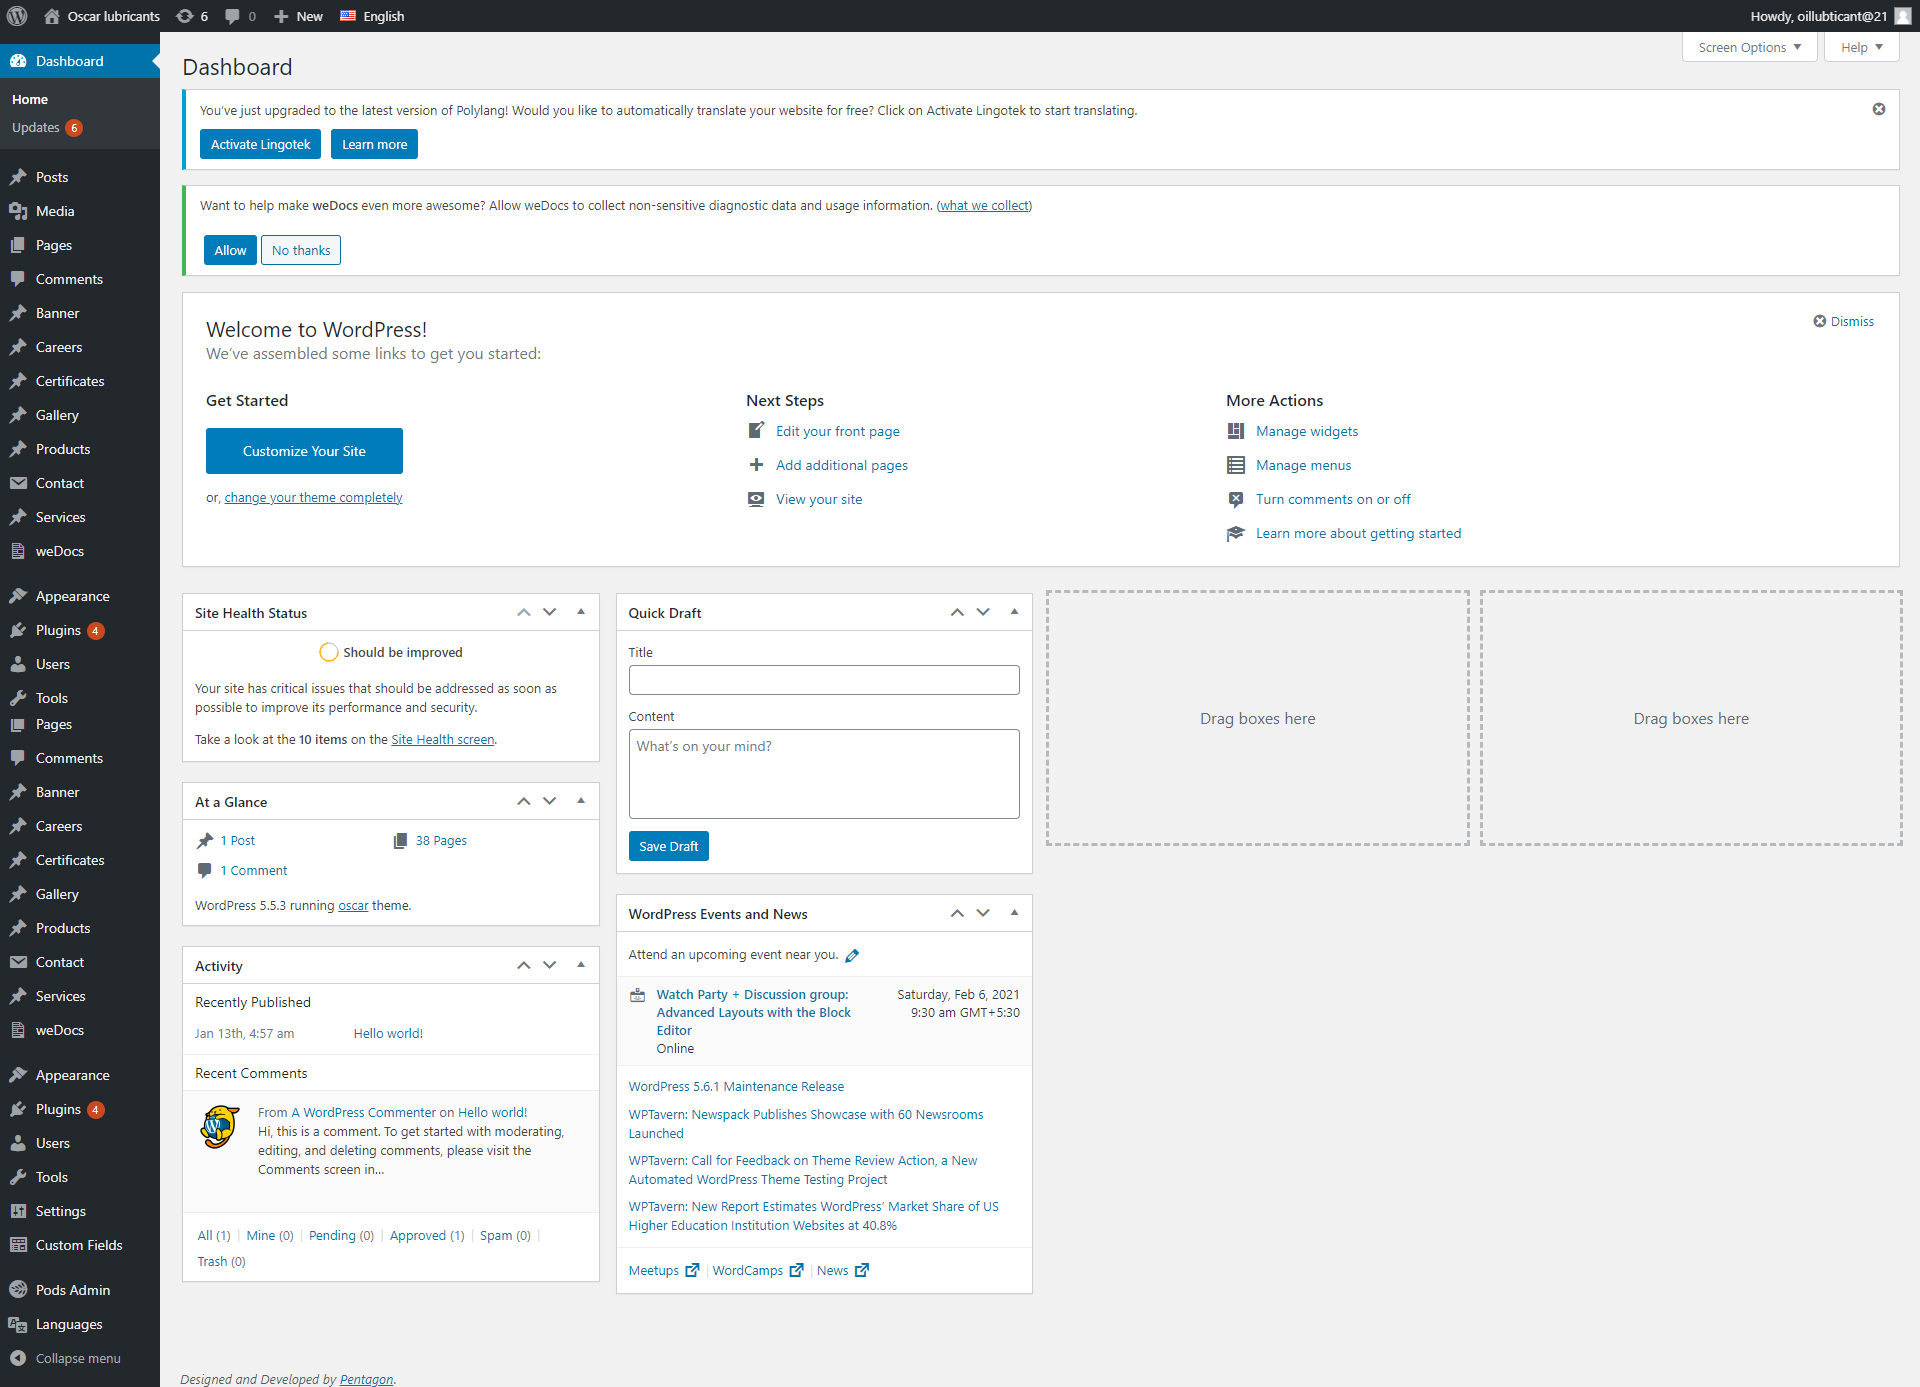Click the graduation cap getting started icon
This screenshot has width=1920, height=1387.
coord(1236,533)
